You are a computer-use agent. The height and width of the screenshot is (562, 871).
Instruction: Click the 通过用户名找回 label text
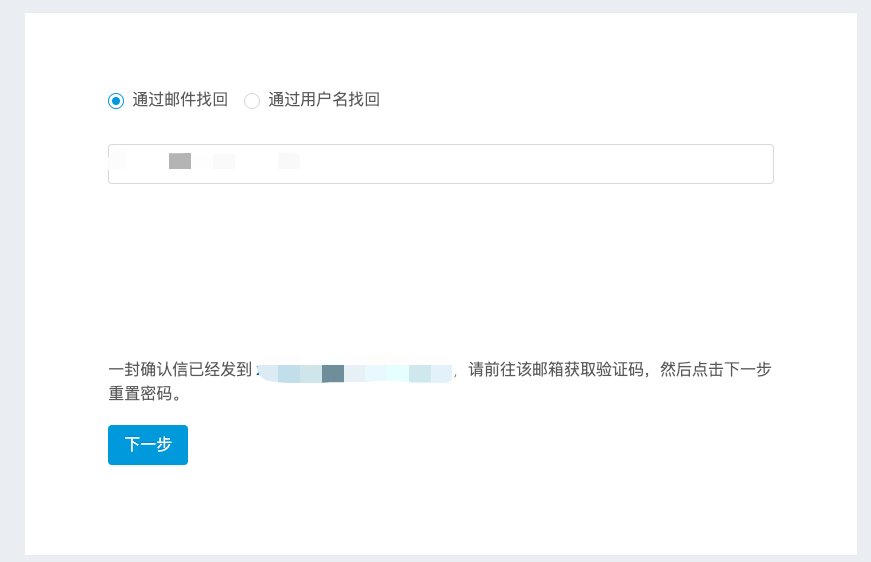[x=324, y=100]
